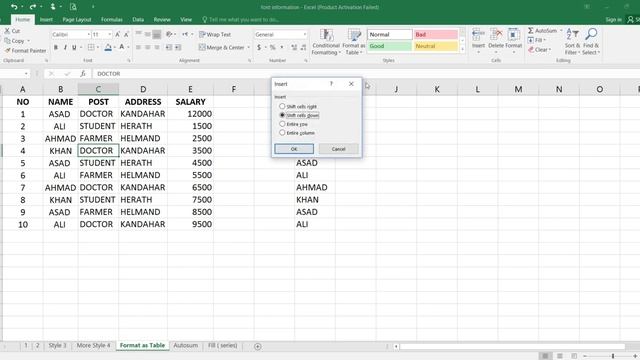Screen dimensions: 640x360
Task: Click Cancel in the Insert dialog
Action: 338,149
